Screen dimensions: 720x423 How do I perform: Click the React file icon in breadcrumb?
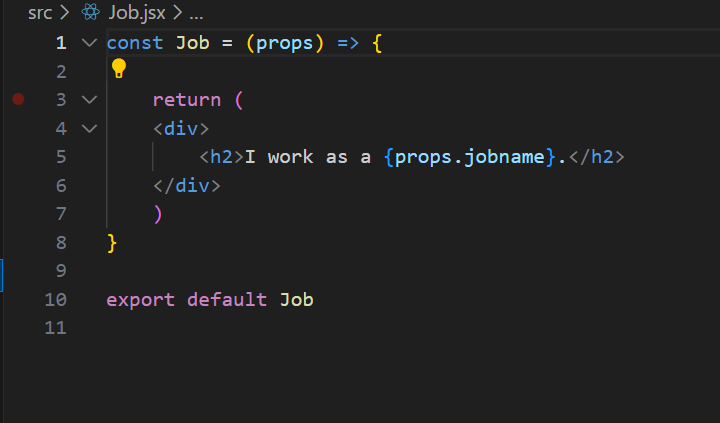tap(90, 12)
